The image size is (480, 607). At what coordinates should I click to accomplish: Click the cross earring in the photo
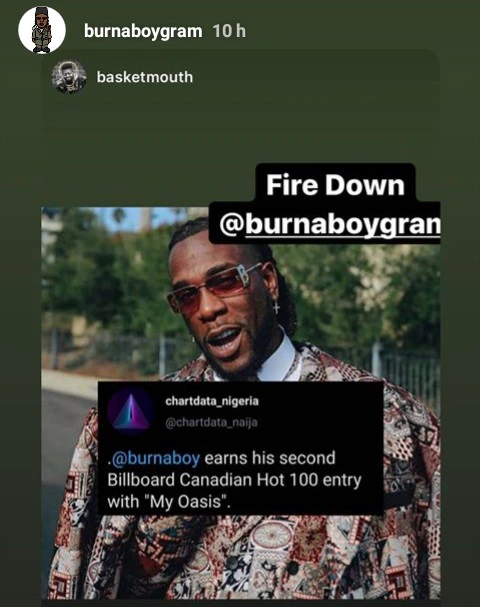(x=276, y=308)
